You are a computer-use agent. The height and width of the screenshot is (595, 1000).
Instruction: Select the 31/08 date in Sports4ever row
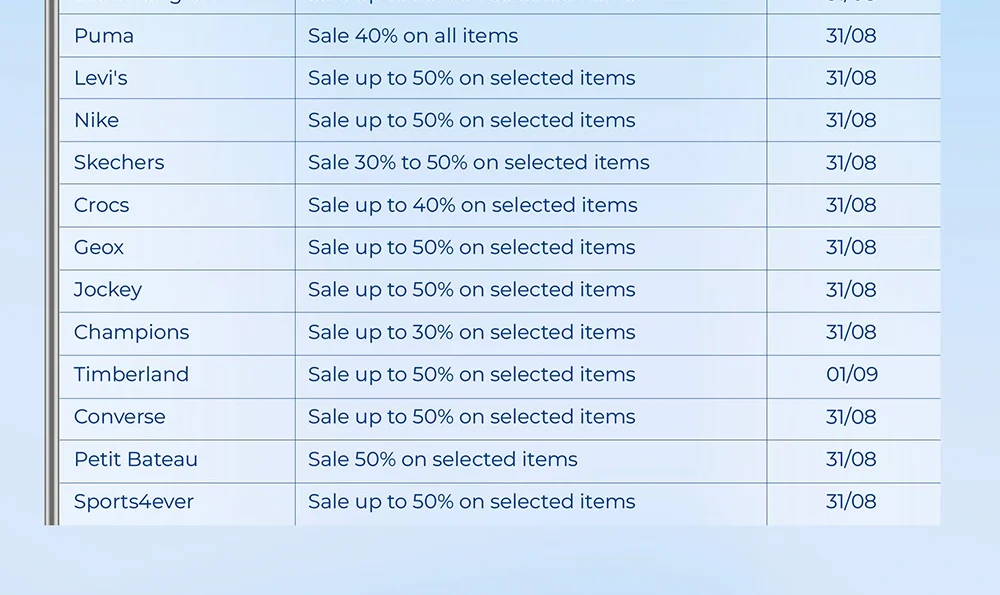[x=851, y=502]
